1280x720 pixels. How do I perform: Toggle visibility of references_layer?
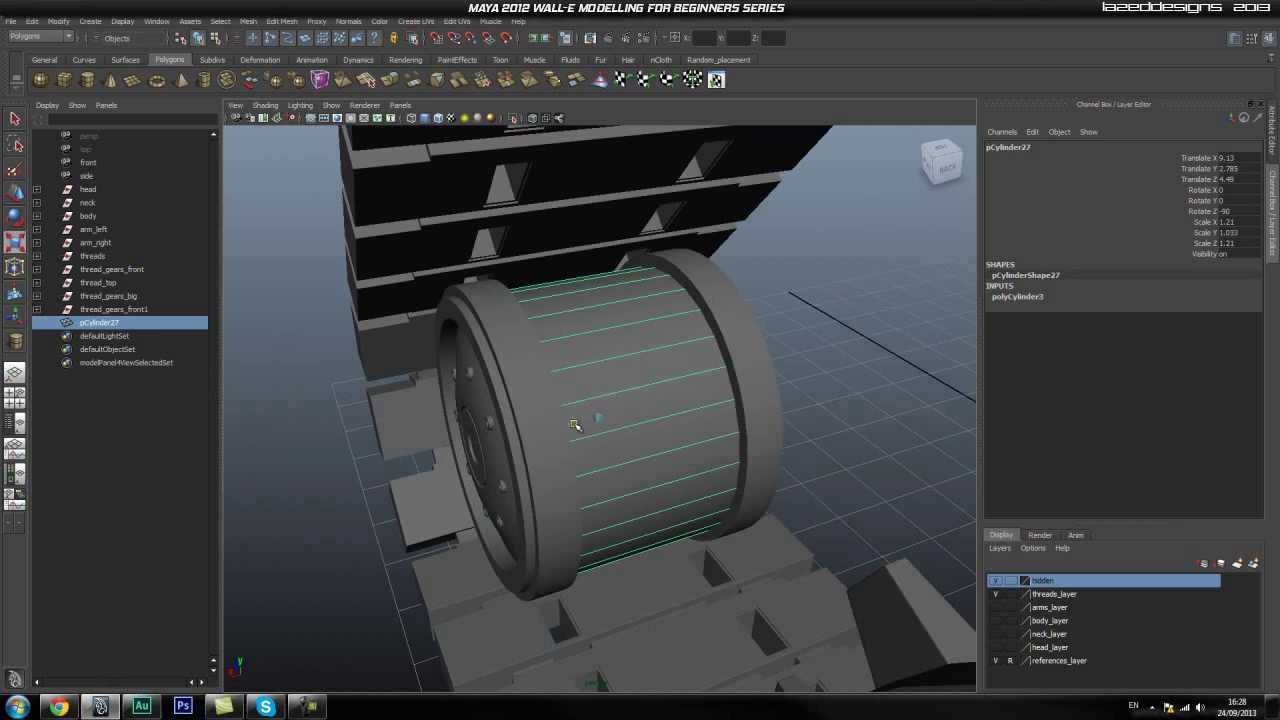tap(995, 661)
